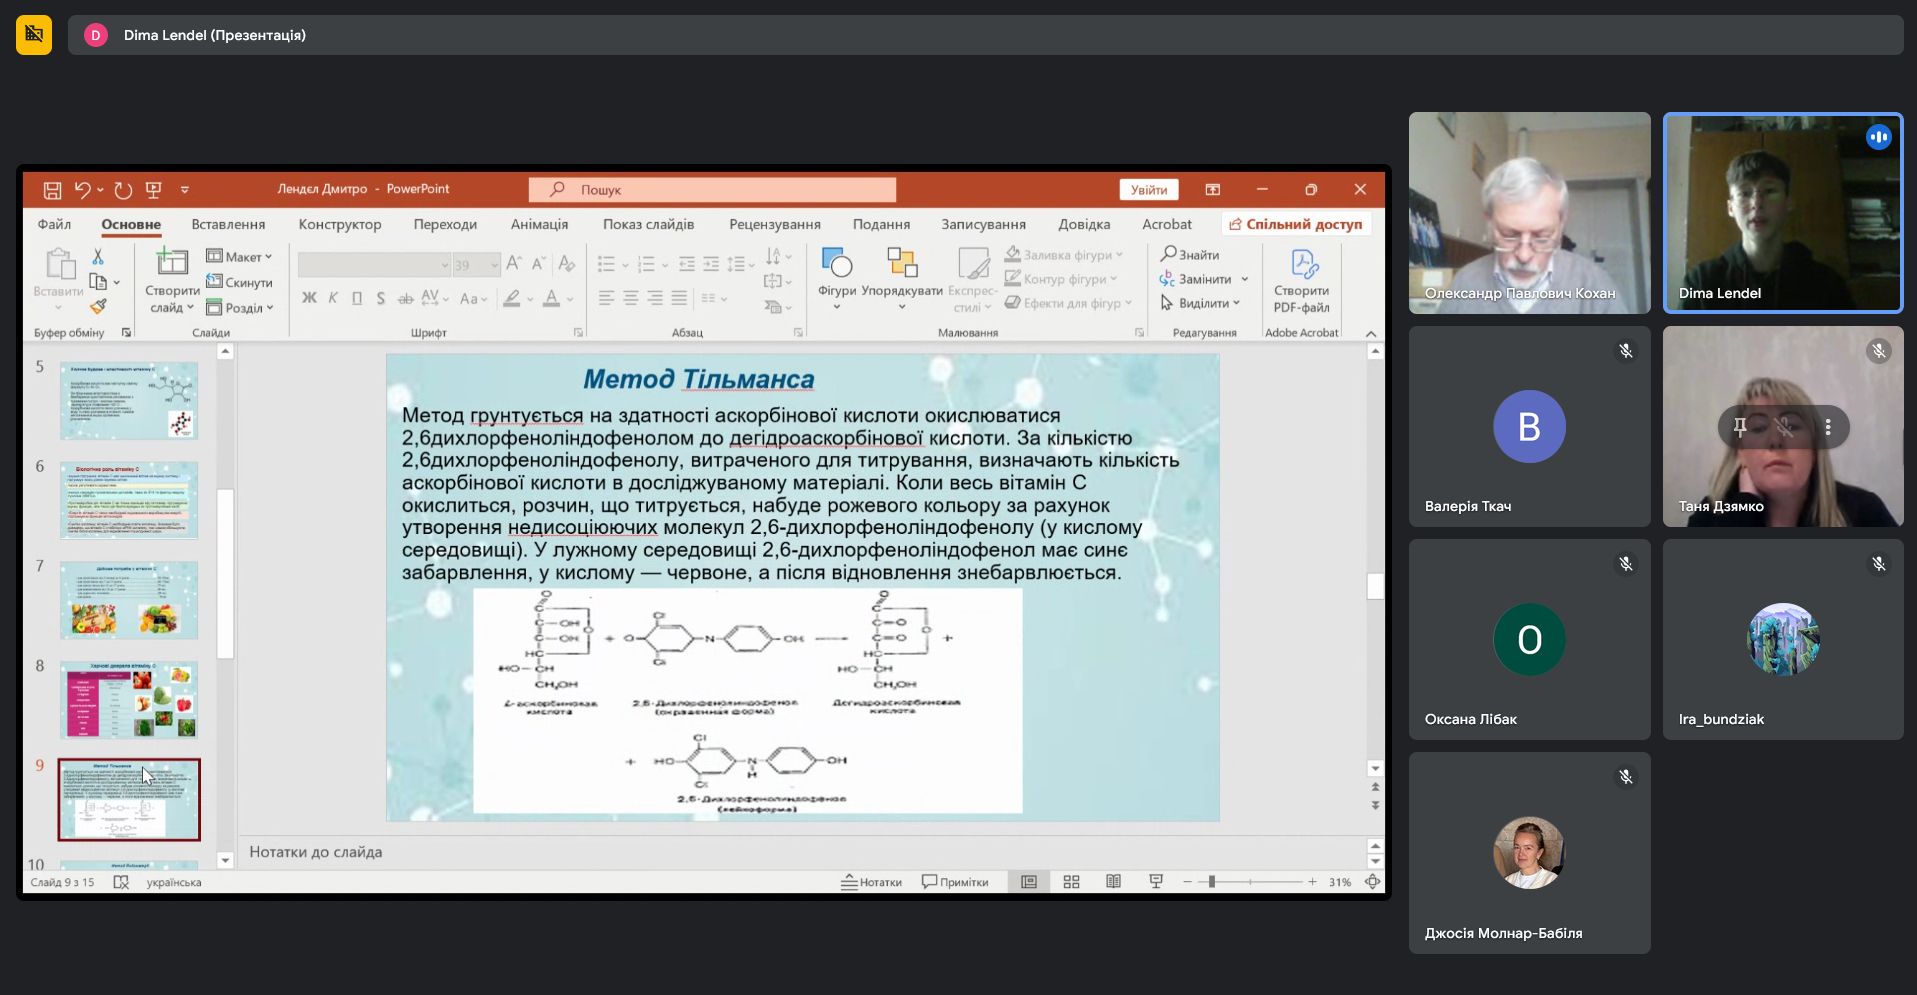The width and height of the screenshot is (1917, 995).
Task: Open the Макет layout dropdown
Action: pyautogui.click(x=239, y=257)
